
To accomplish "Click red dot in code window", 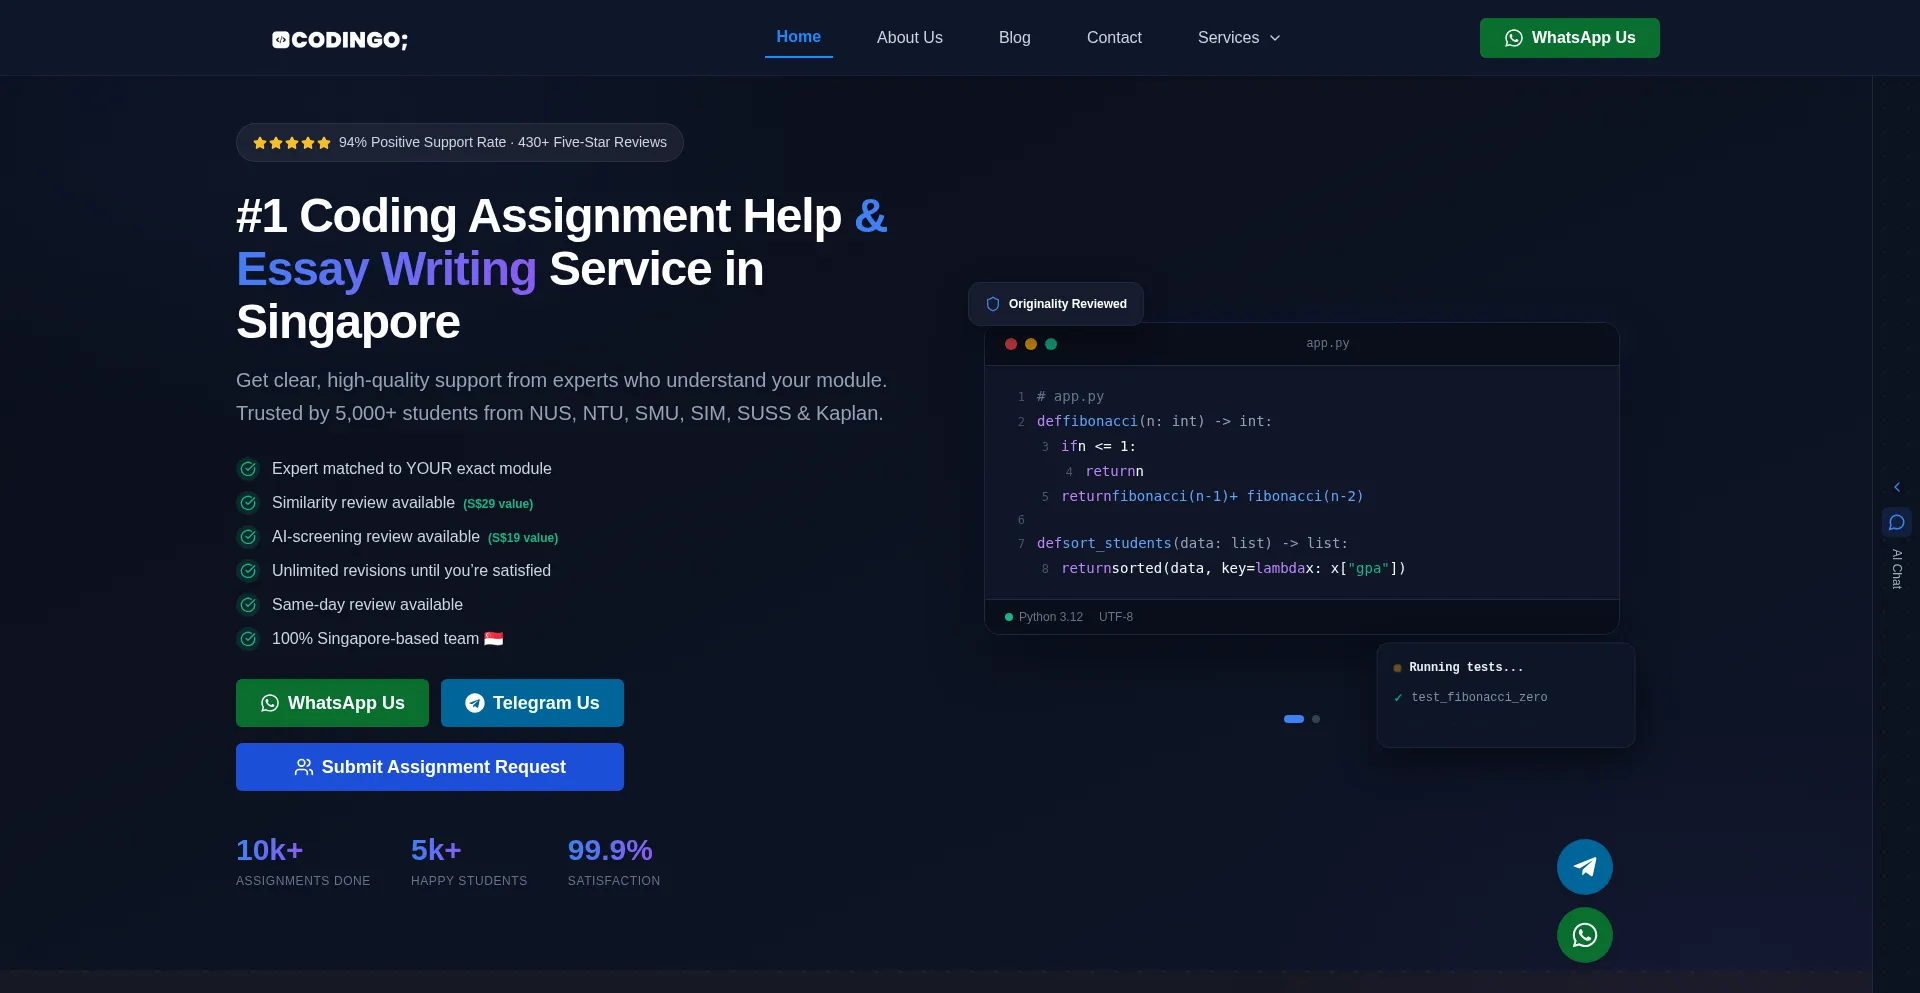I will (1011, 344).
